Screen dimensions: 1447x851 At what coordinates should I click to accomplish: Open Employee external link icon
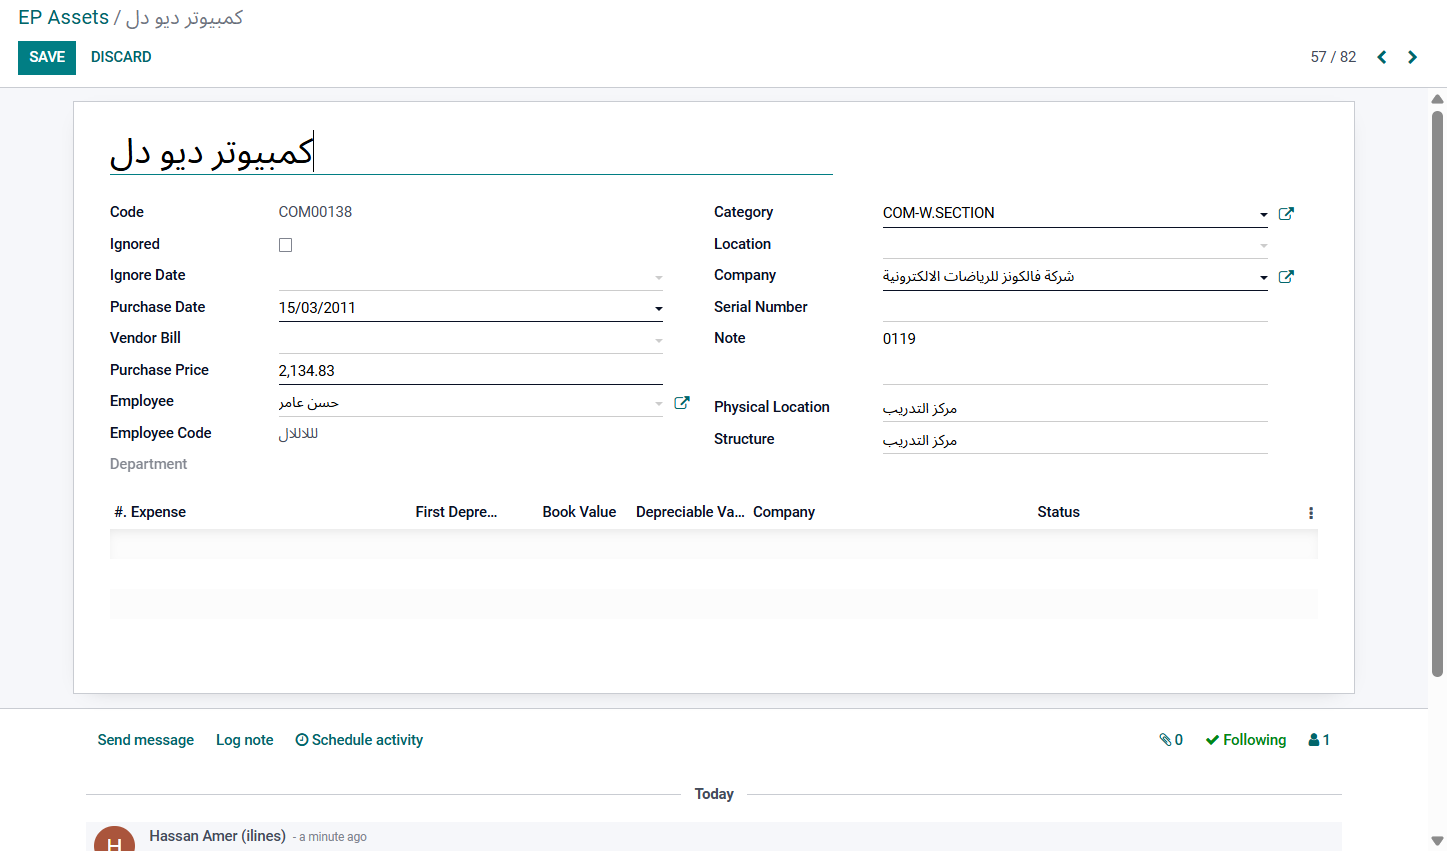point(682,402)
